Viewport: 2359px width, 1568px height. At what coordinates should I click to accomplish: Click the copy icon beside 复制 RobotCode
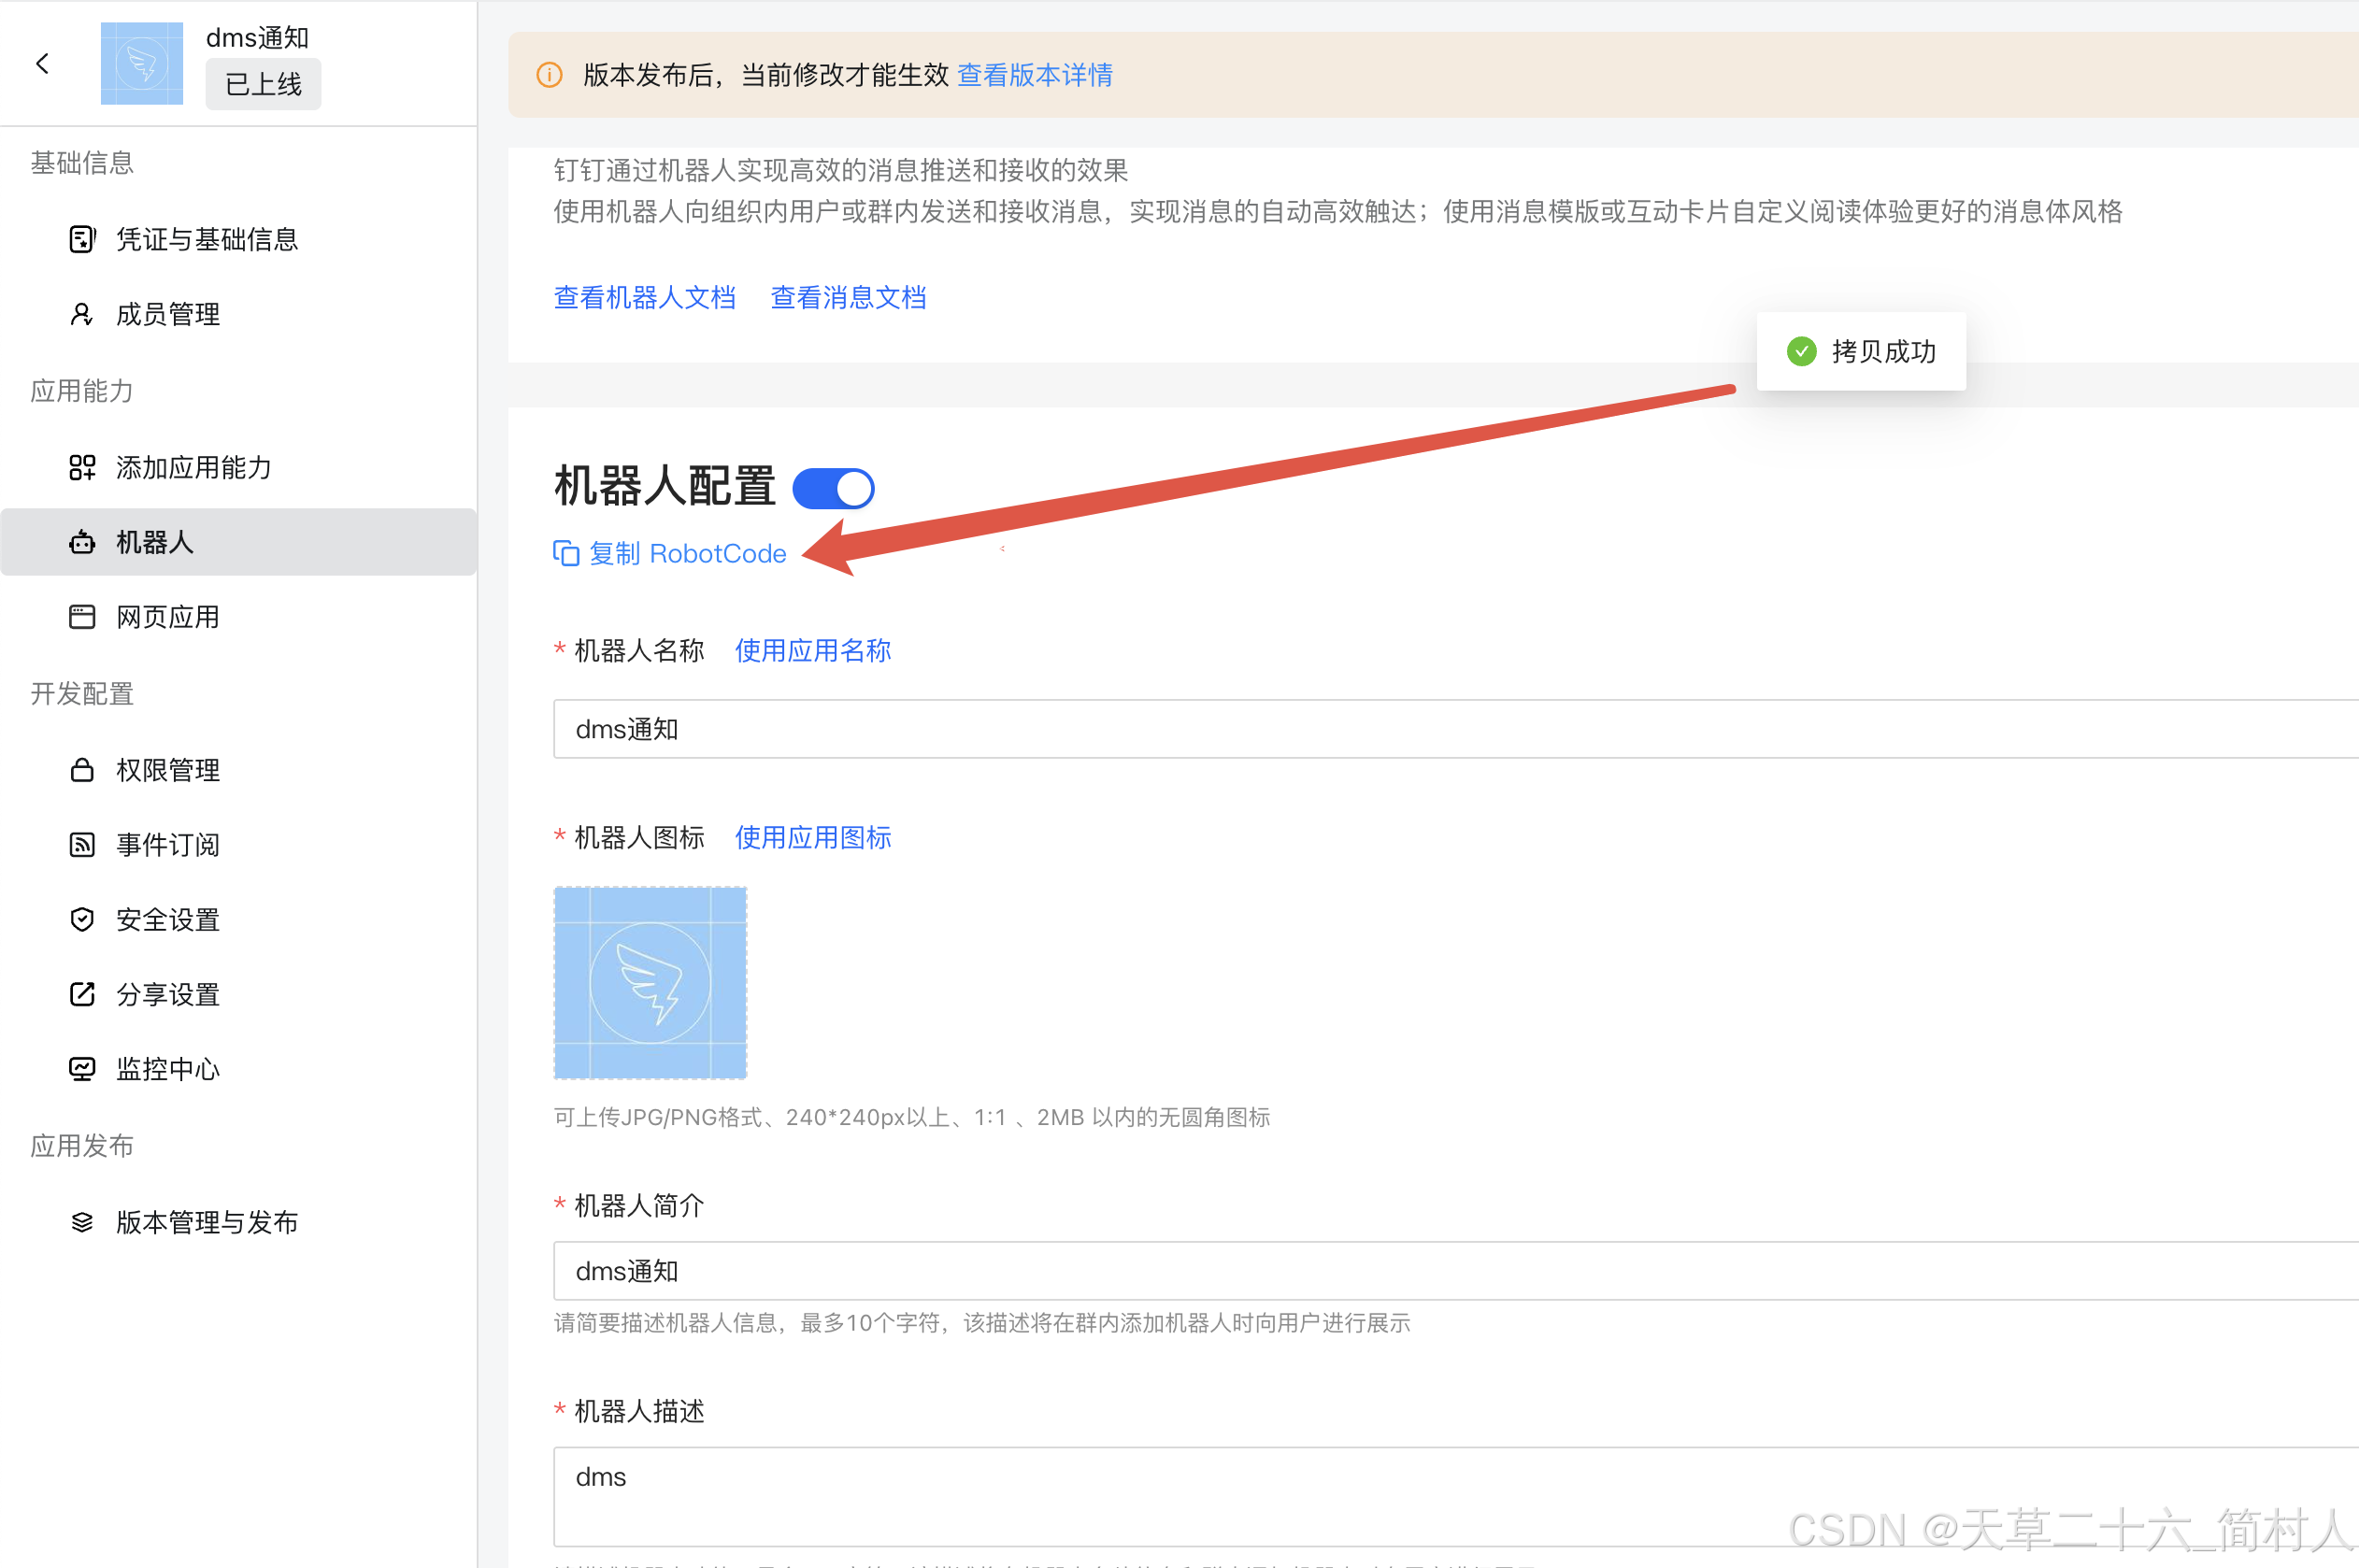tap(566, 553)
